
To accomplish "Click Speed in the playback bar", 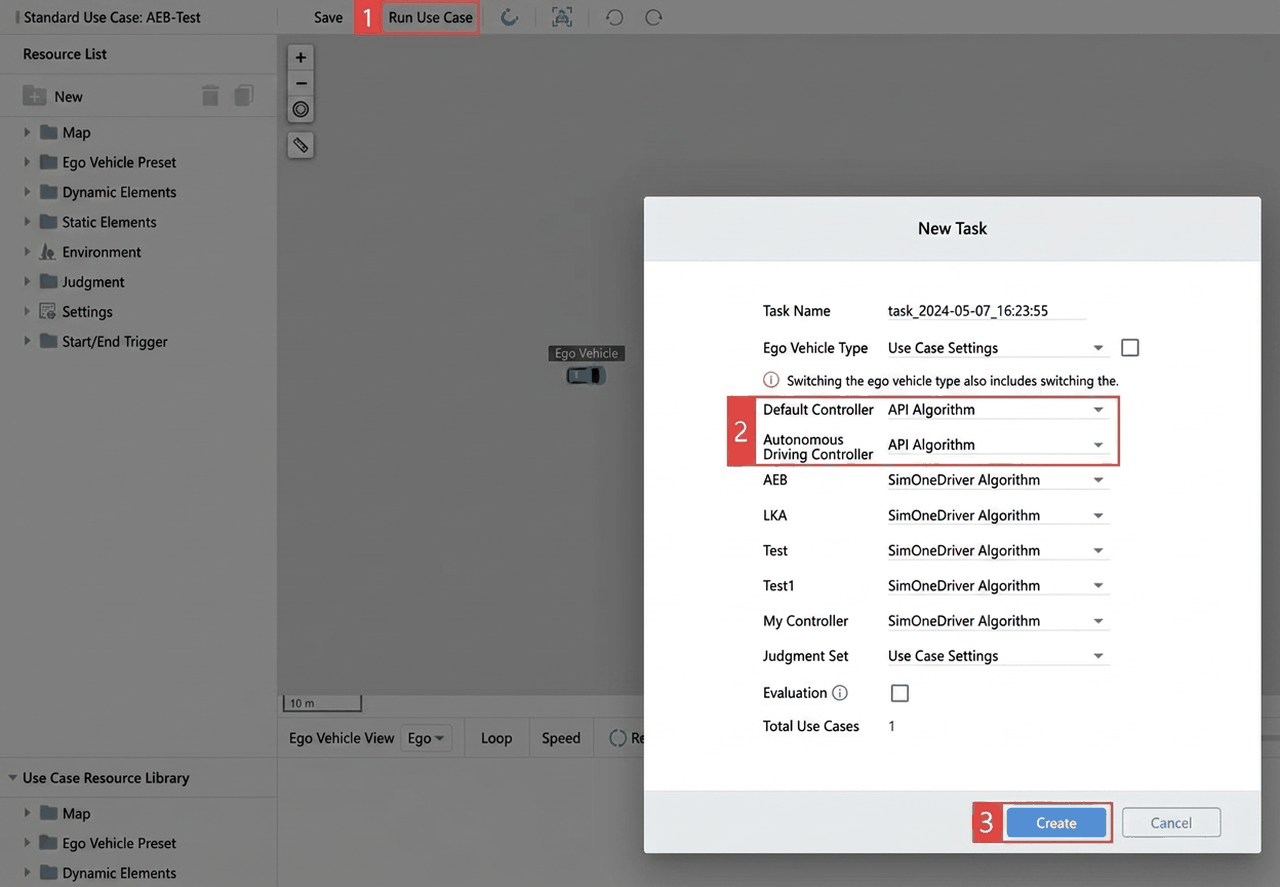I will [561, 738].
